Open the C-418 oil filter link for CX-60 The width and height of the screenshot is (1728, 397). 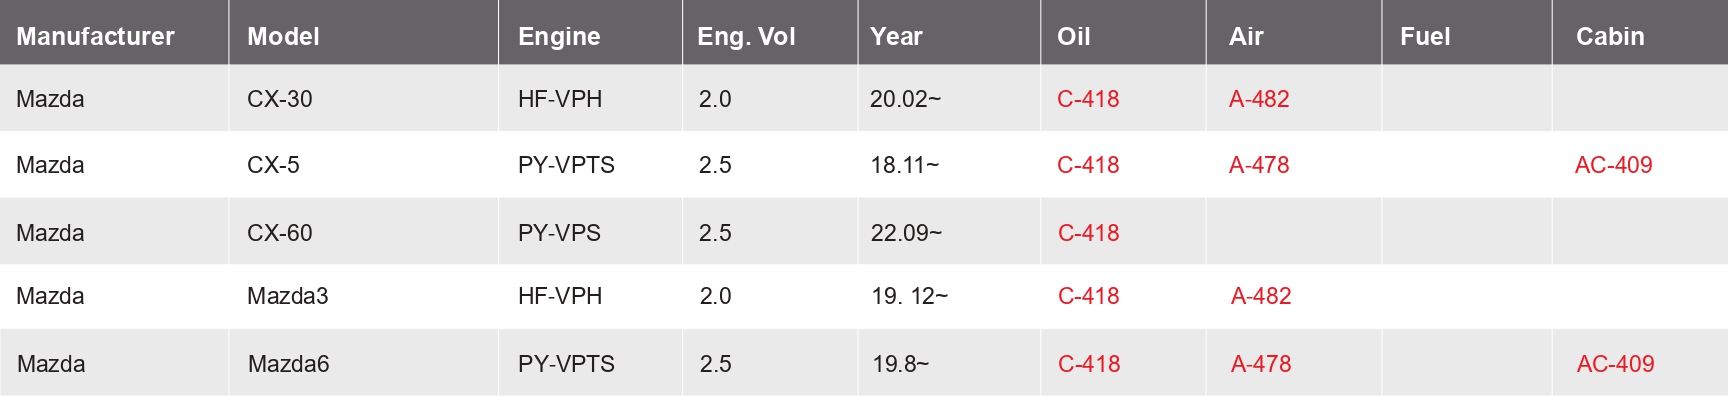(x=1089, y=233)
